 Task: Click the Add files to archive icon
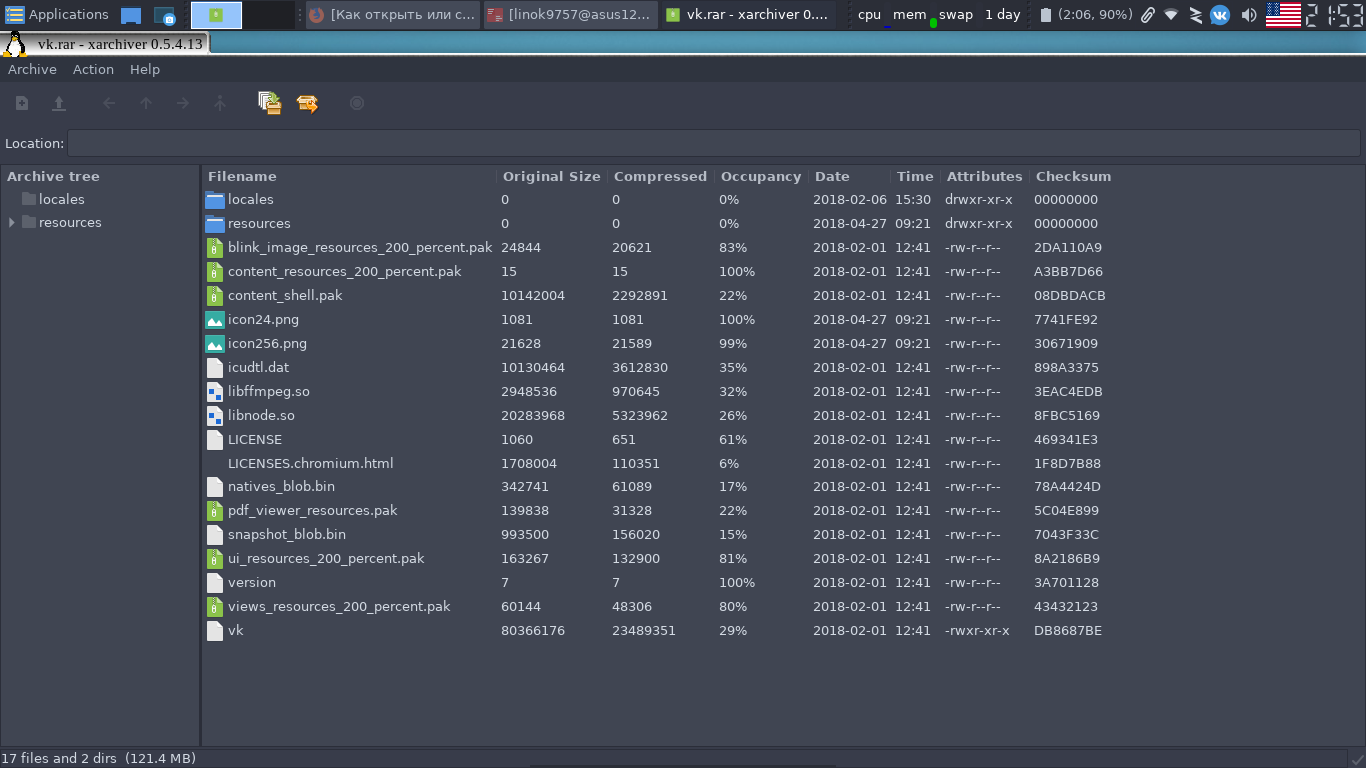(269, 103)
